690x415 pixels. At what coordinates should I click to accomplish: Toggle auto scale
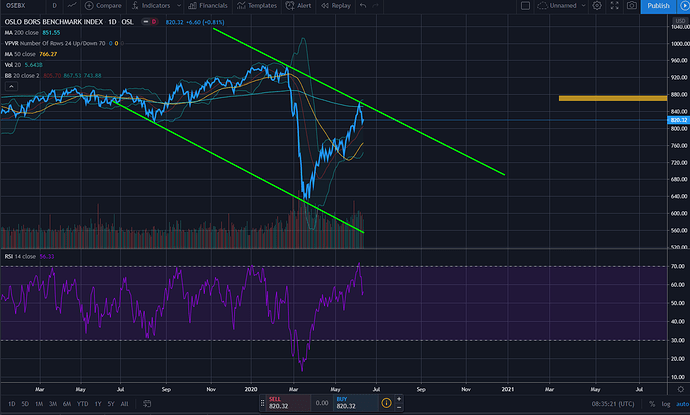(x=683, y=404)
